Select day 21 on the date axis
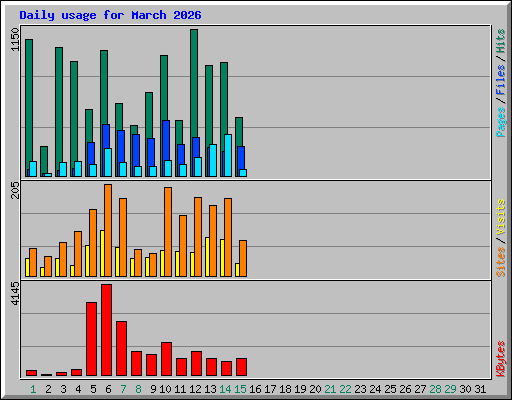The image size is (512, 400). click(x=330, y=389)
